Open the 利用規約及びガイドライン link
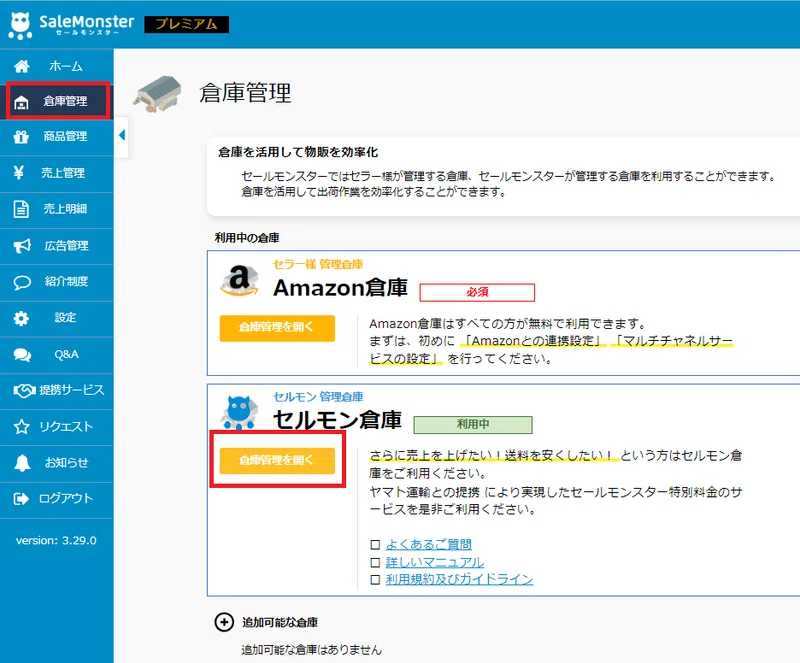This screenshot has height=663, width=800. click(x=459, y=580)
